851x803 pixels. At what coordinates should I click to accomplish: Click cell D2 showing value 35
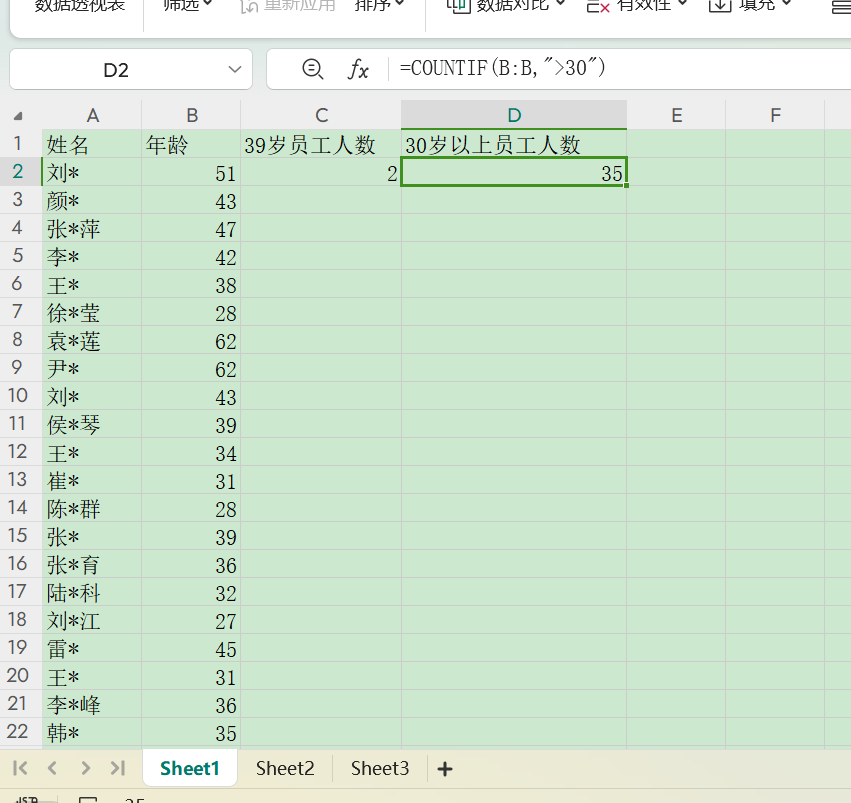[514, 173]
